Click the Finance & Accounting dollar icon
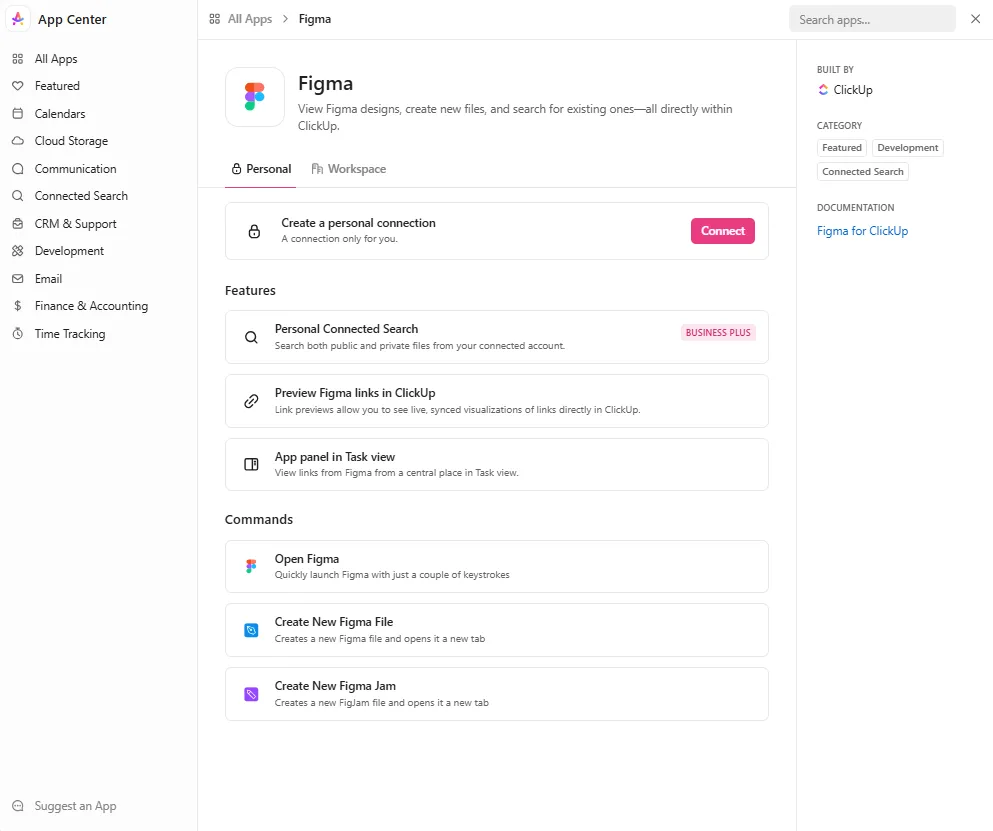The width and height of the screenshot is (993, 831). click(18, 306)
